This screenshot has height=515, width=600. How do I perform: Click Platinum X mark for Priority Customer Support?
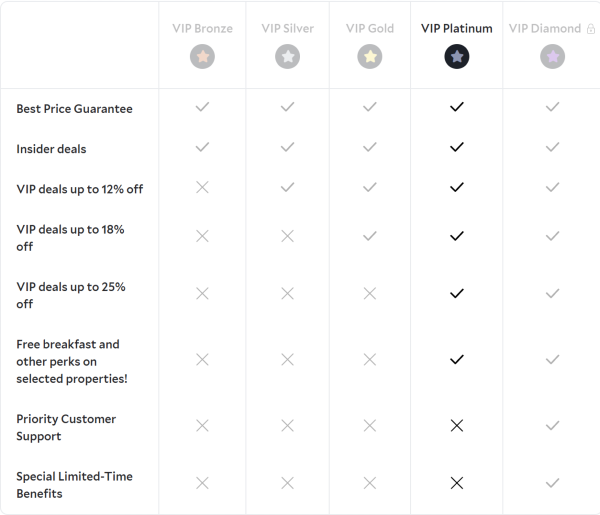coord(457,426)
